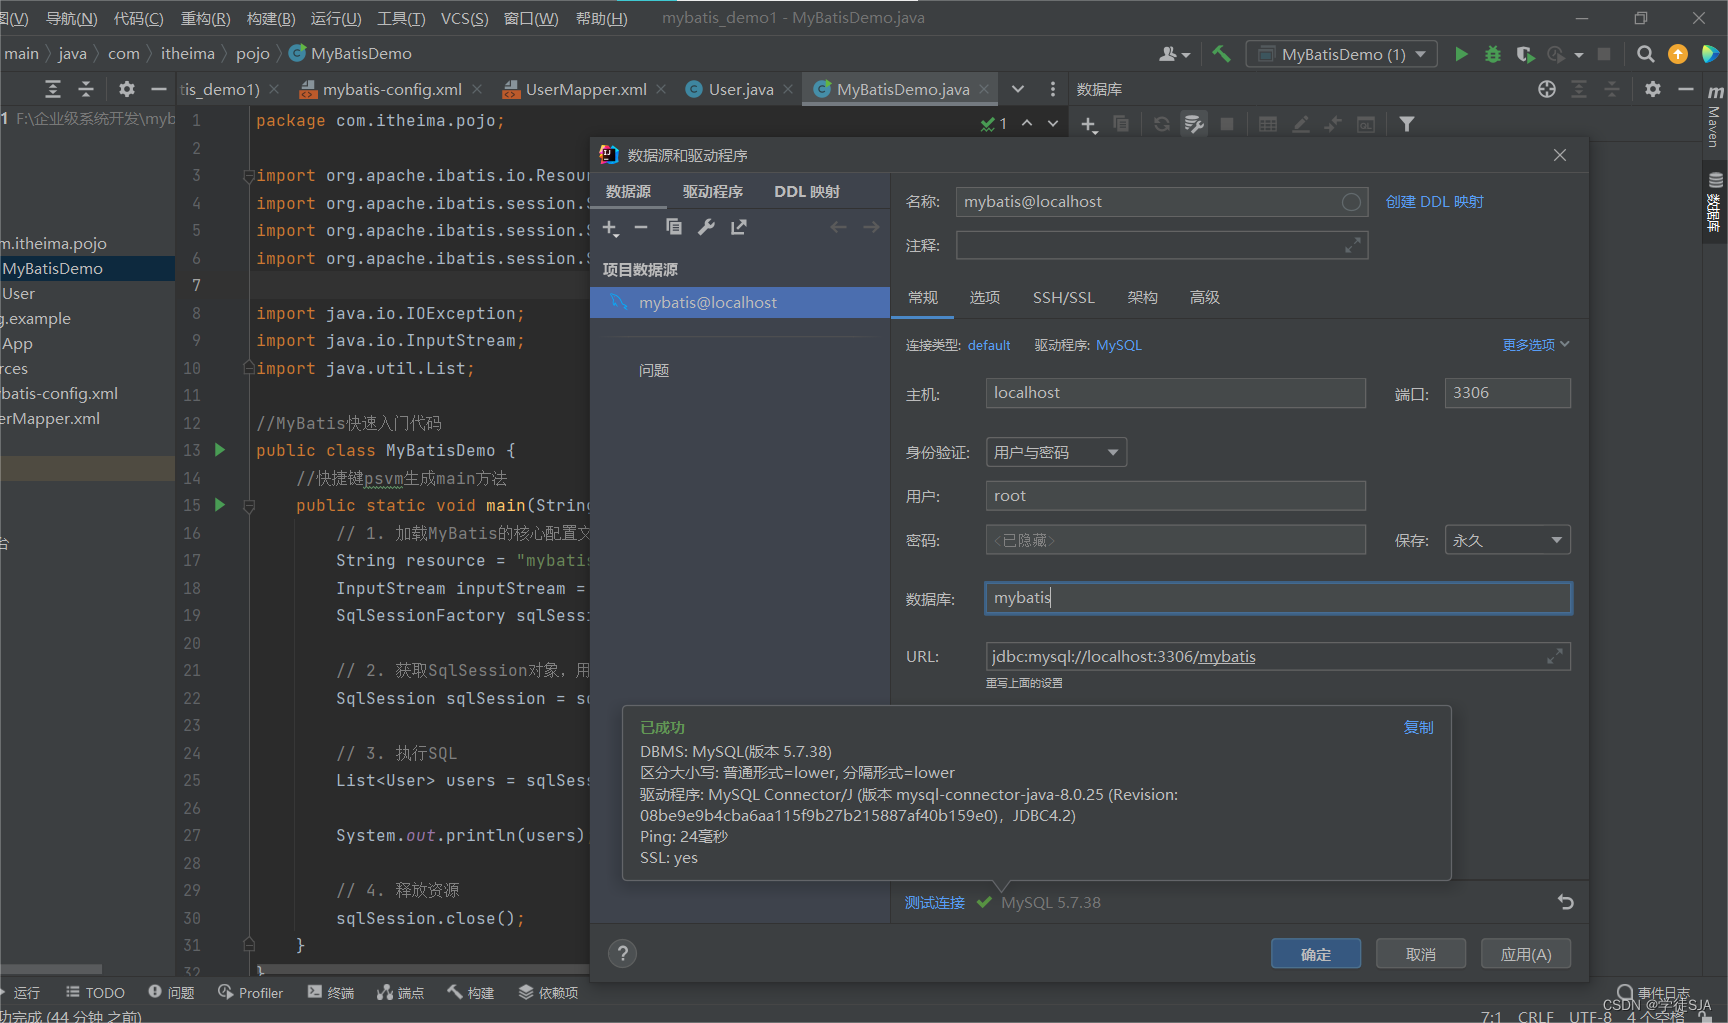Open the run-with-profiler dropdown arrow
The image size is (1728, 1023).
pyautogui.click(x=1579, y=55)
